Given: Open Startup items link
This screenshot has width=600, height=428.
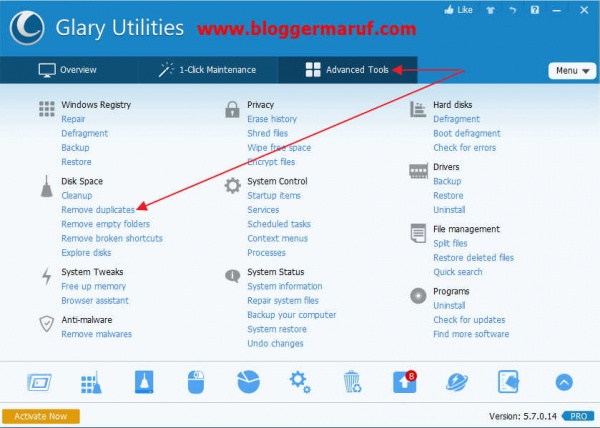Looking at the screenshot, I should [x=274, y=195].
